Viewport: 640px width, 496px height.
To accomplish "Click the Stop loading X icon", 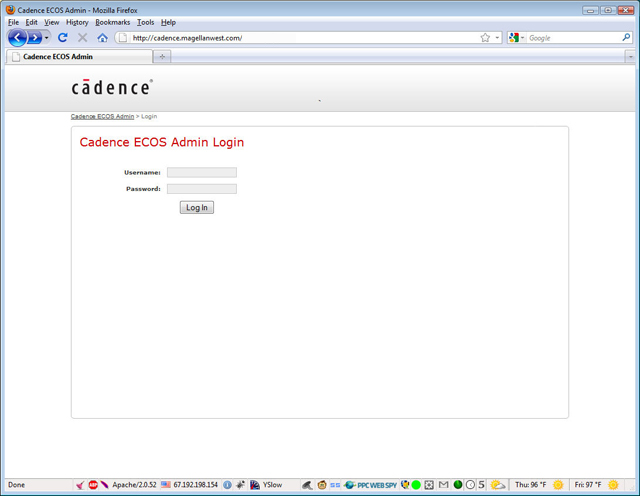I will (x=82, y=38).
